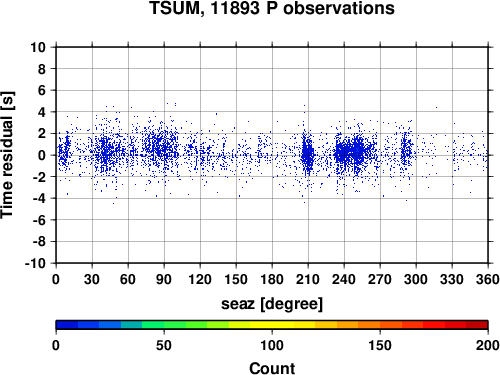Click the yellow section of the colorbar near 100

point(272,325)
